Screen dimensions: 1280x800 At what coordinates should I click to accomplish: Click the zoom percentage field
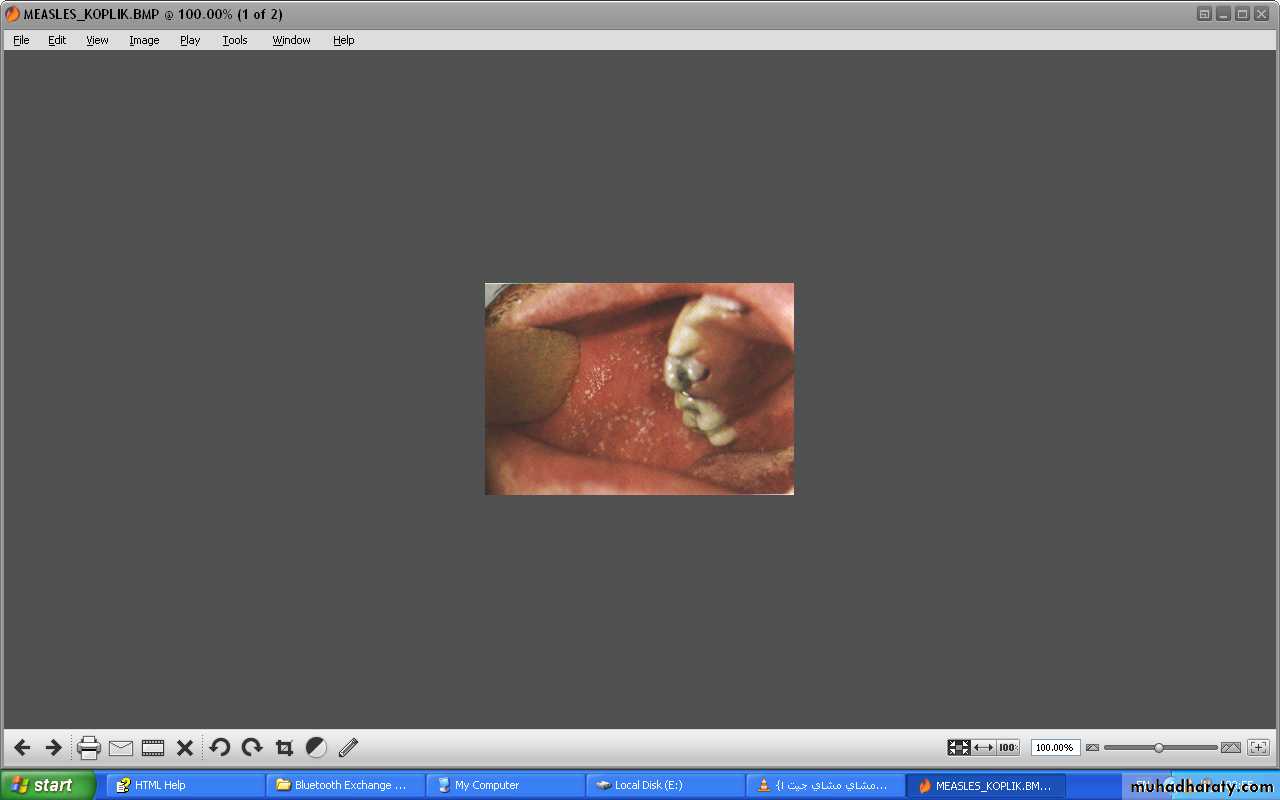point(1055,747)
